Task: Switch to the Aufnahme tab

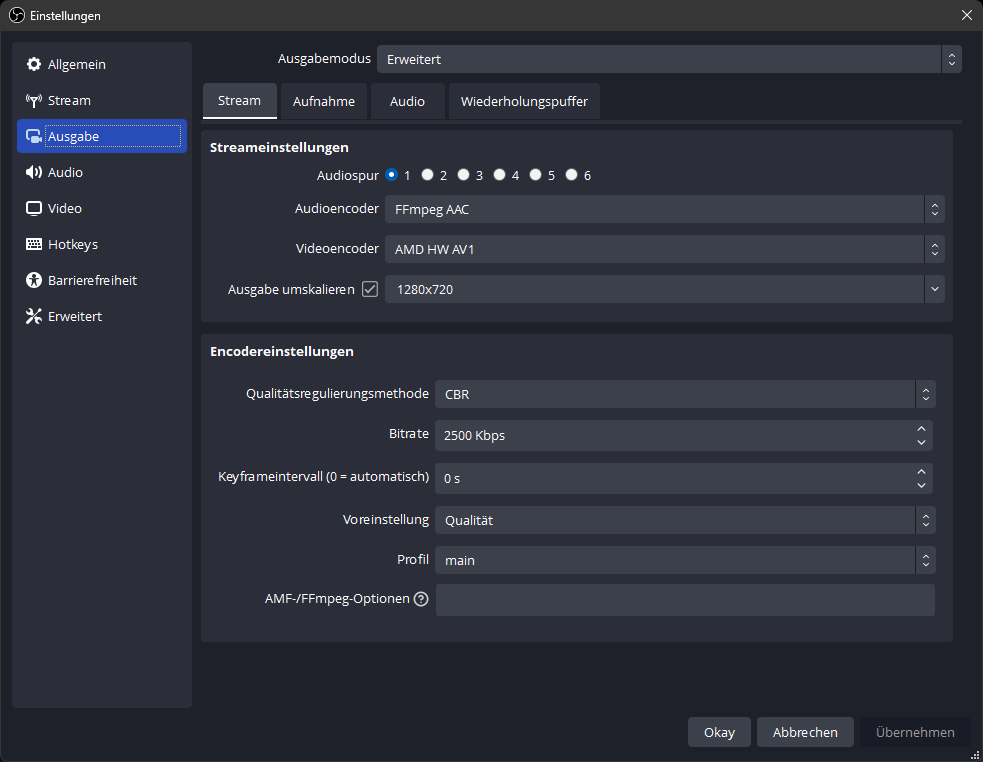Action: (323, 101)
